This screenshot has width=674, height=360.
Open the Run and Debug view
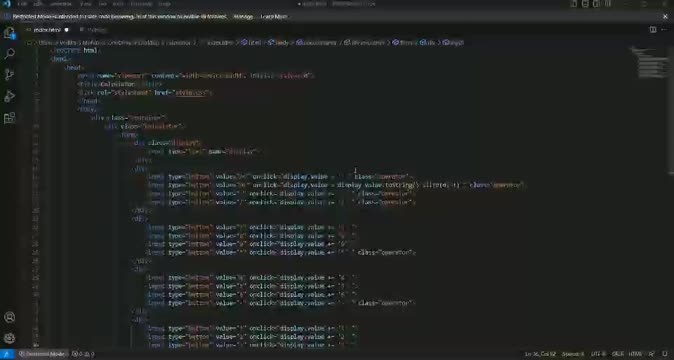pos(9,96)
